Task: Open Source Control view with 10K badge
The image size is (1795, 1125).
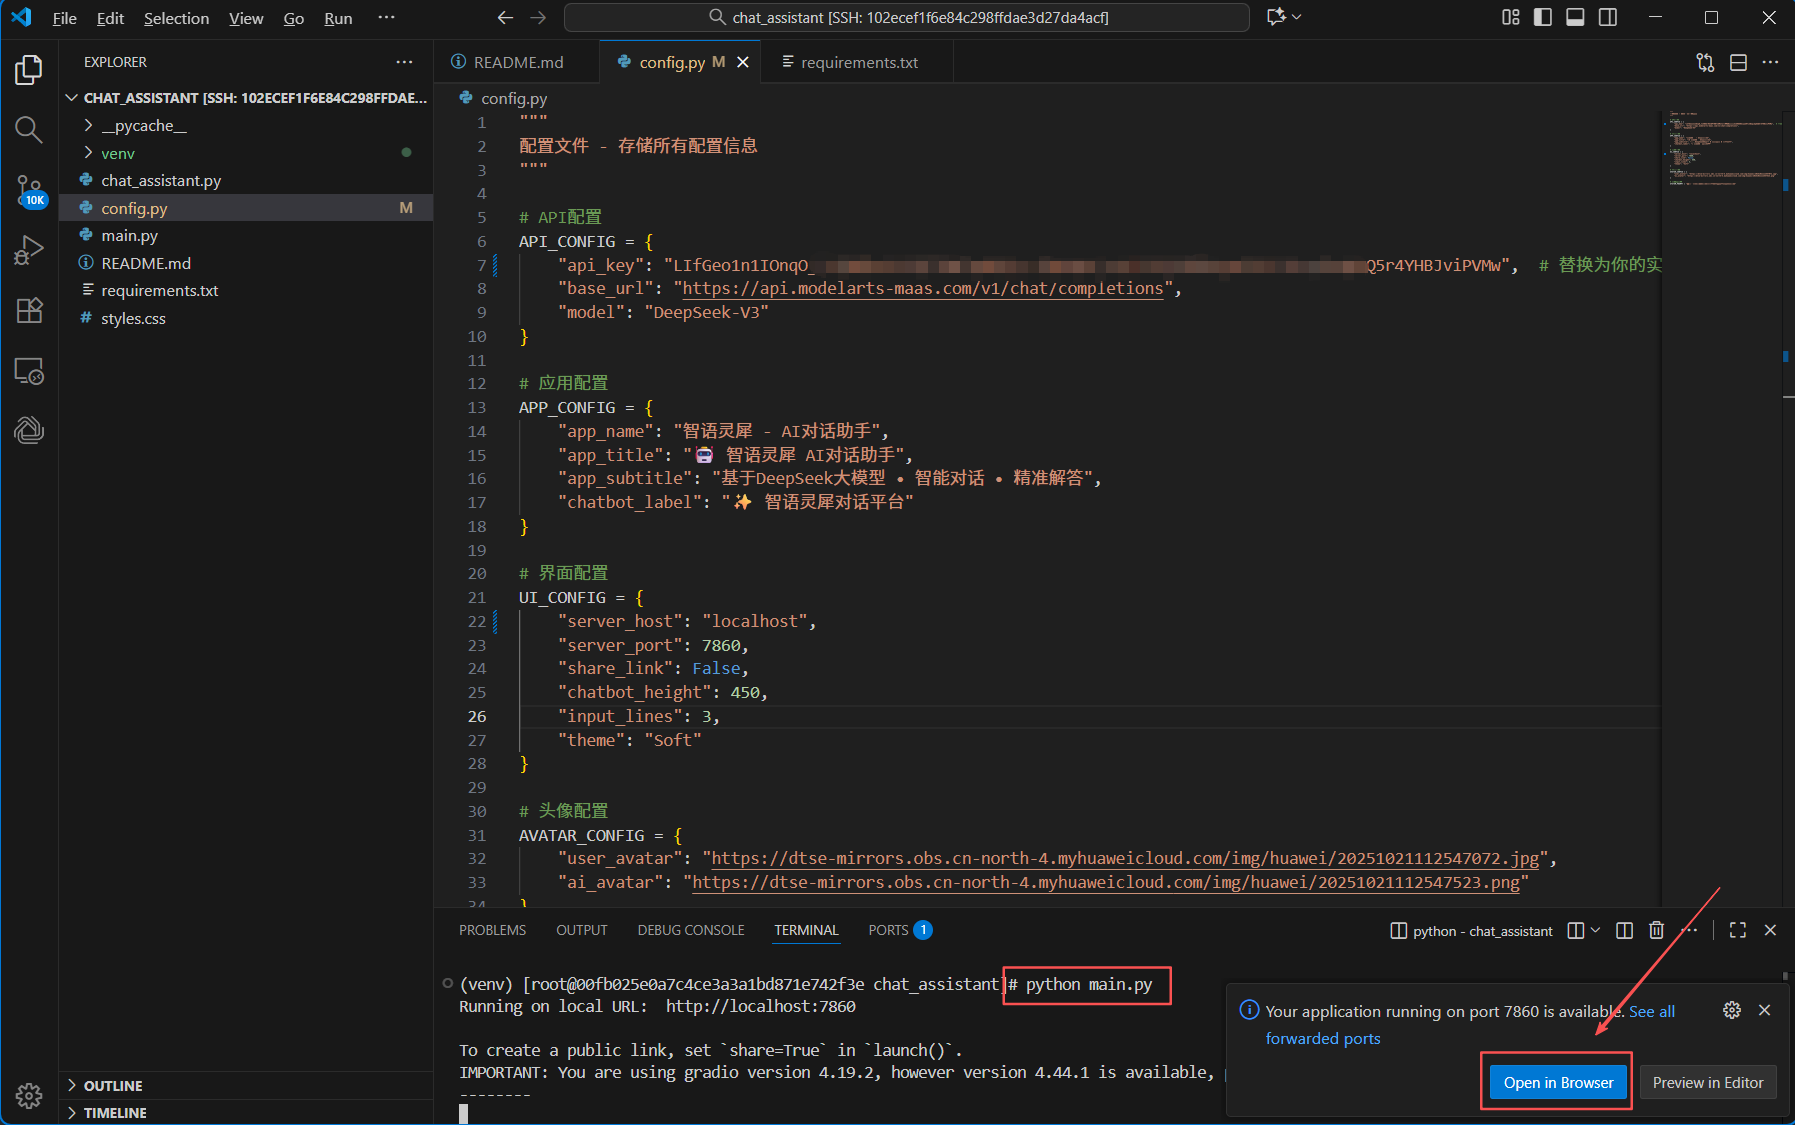Action: [29, 190]
